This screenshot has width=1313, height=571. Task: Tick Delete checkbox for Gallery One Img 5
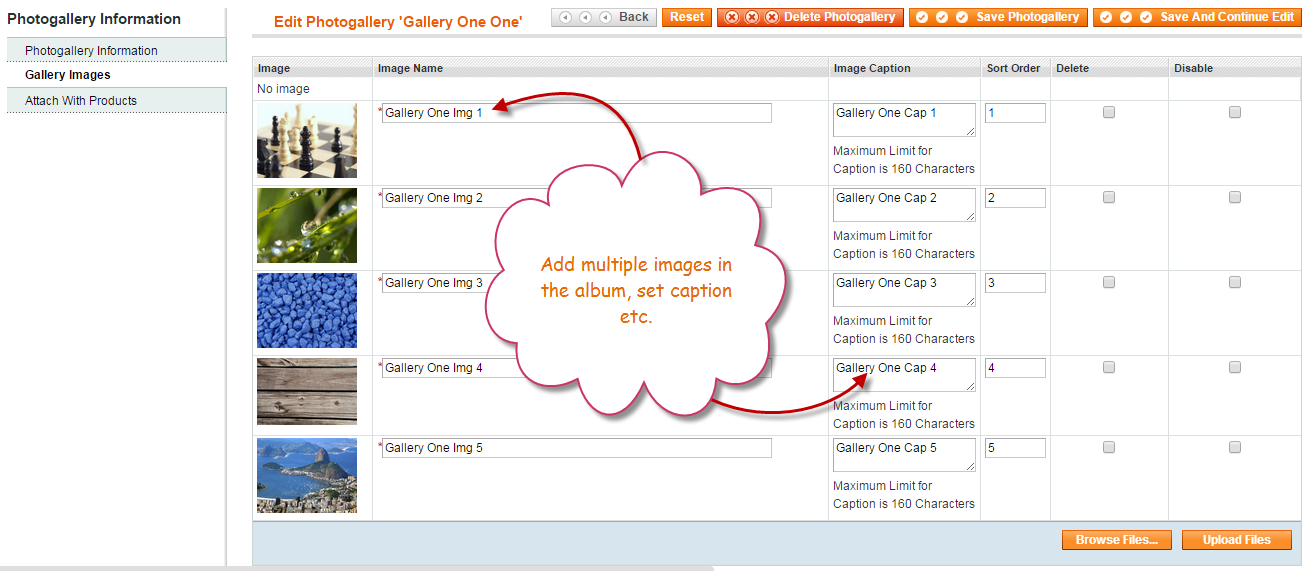coord(1109,448)
